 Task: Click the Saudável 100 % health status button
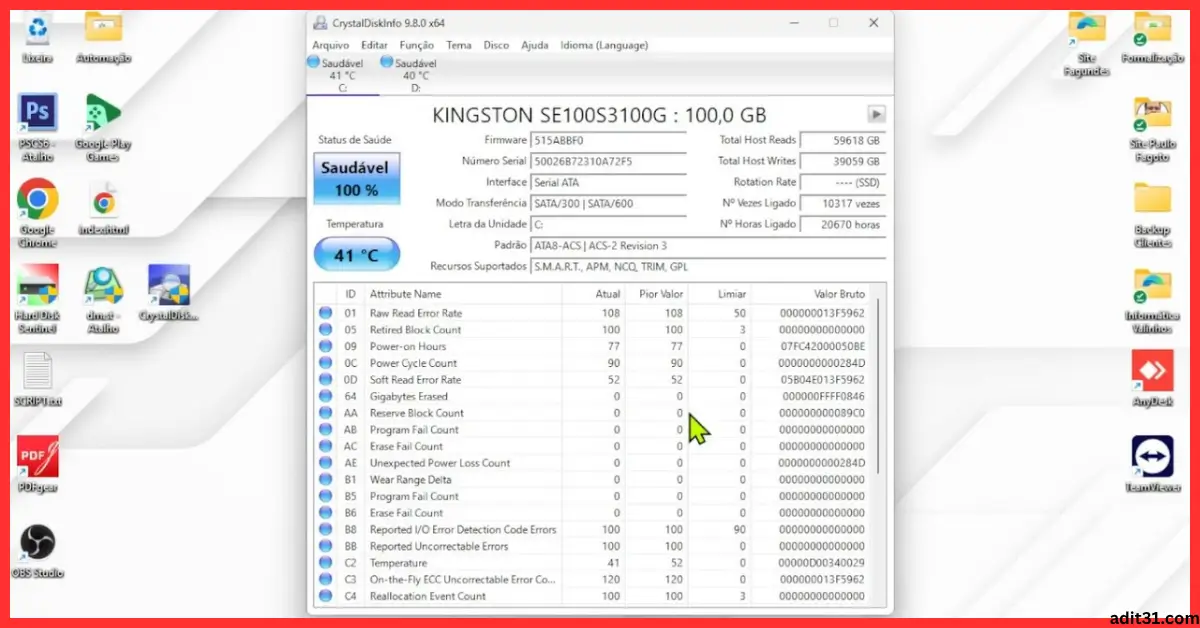tap(356, 179)
